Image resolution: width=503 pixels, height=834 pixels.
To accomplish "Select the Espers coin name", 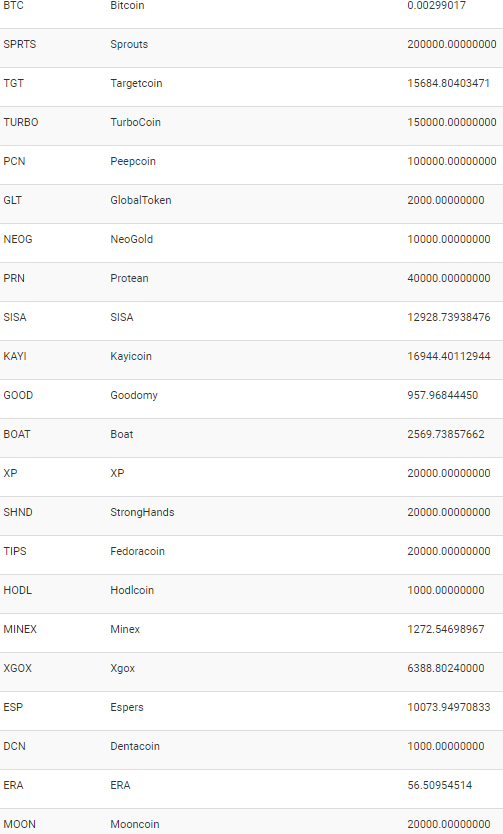I will coord(127,707).
